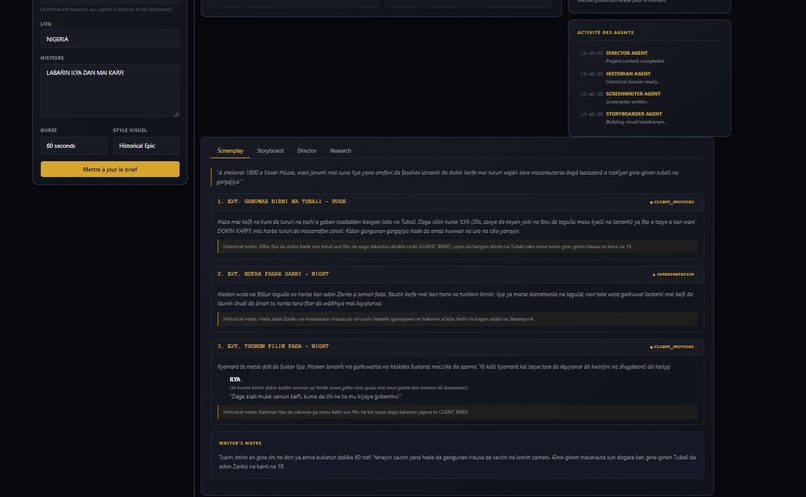Screen dimensions: 806x497
Task: Click the scene 1 description paragraph beginning 'Hazo'
Action: tap(456, 227)
